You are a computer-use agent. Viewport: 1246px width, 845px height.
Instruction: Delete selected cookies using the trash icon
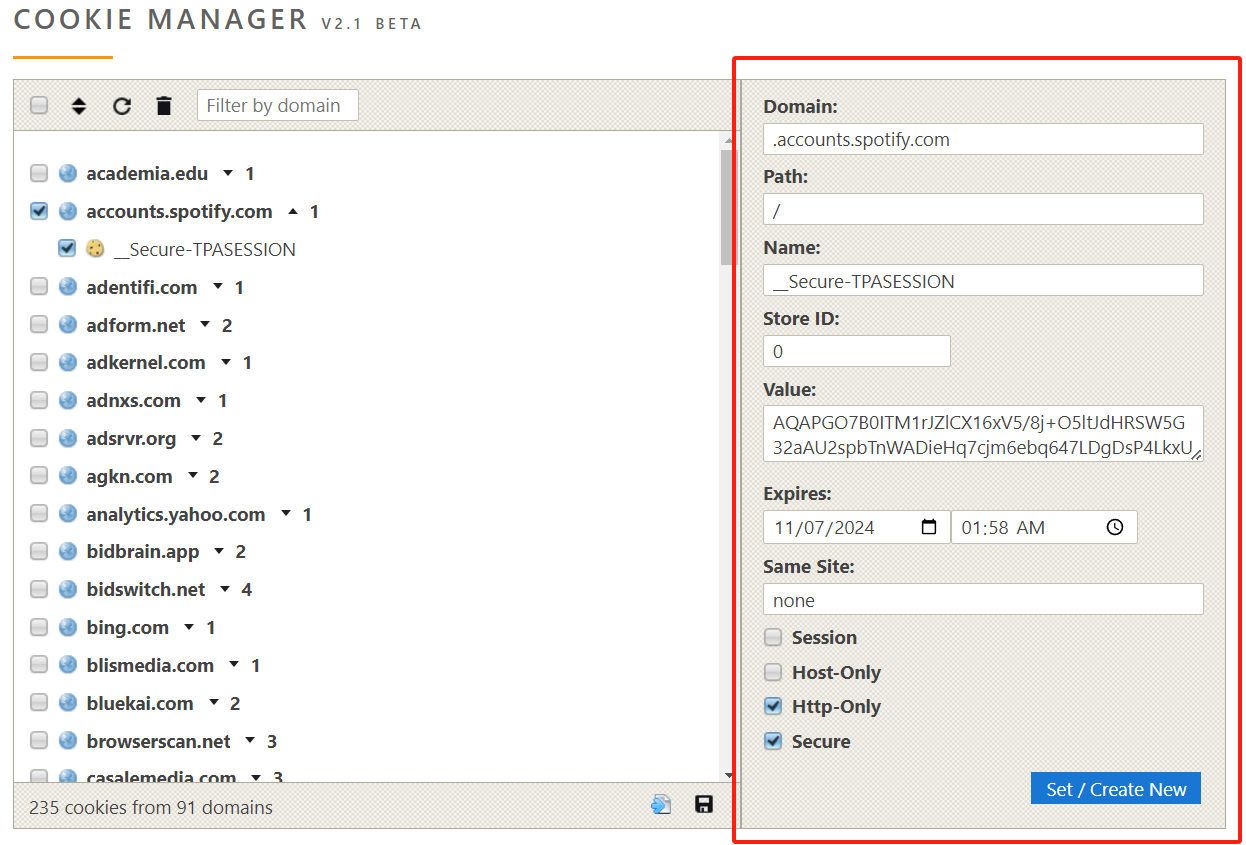coord(163,105)
